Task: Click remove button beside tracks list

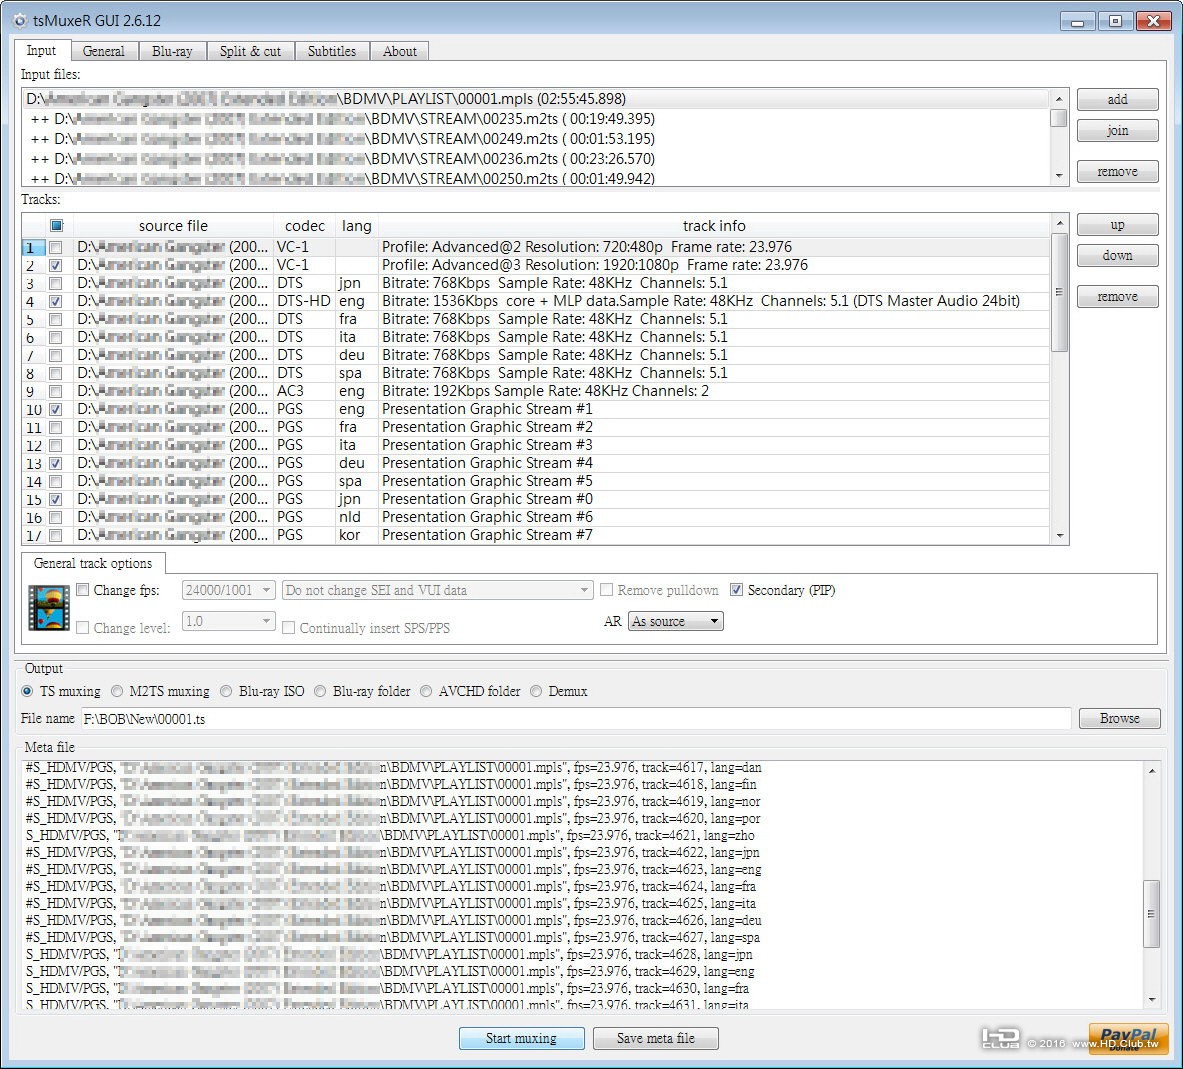Action: click(x=1117, y=297)
